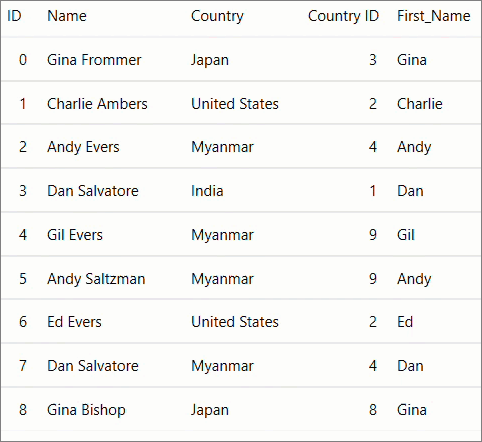
Task: Click the Andy Saltzman name cell
Action: 96,279
